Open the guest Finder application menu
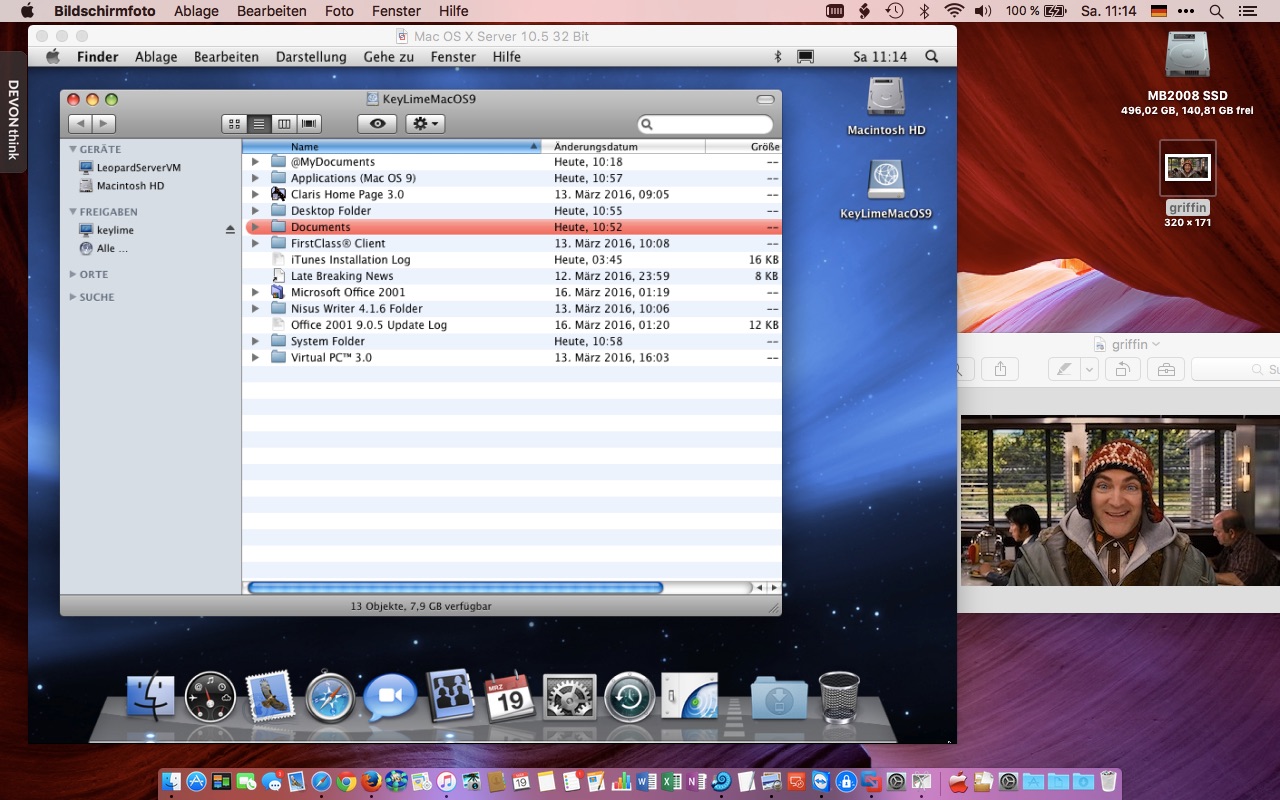 (x=98, y=57)
